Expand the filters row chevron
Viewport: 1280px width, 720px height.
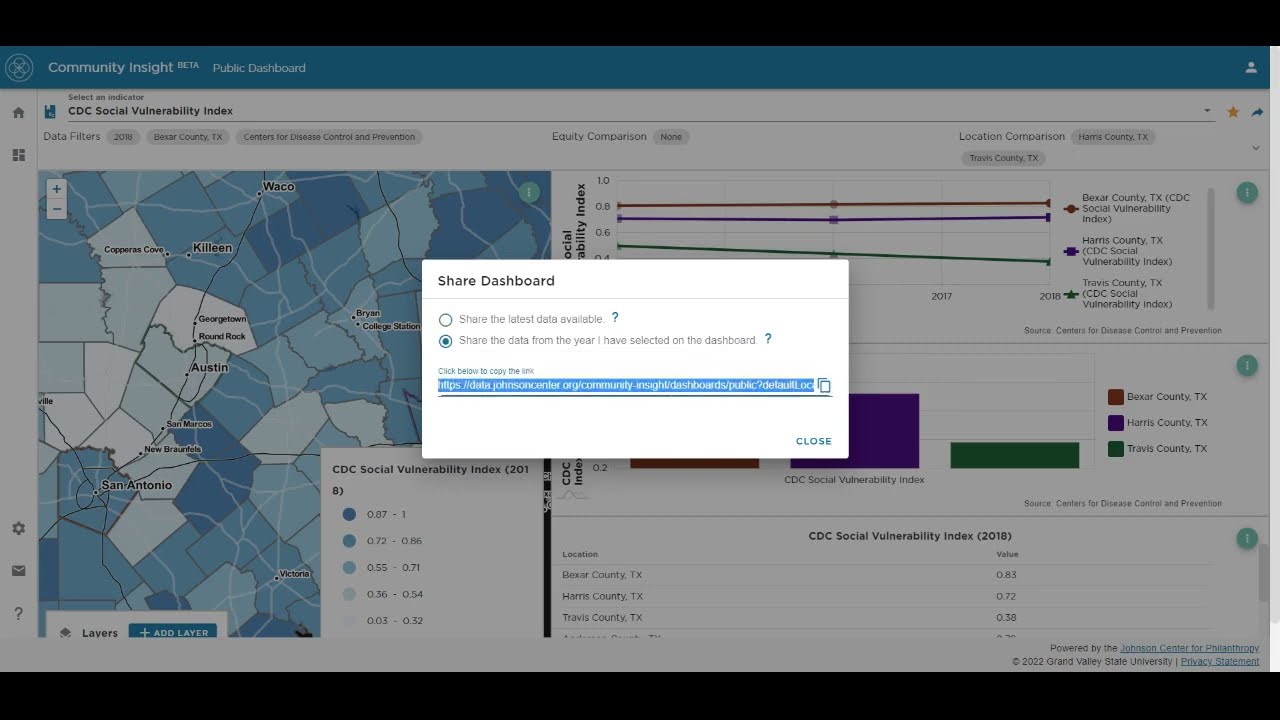tap(1256, 148)
